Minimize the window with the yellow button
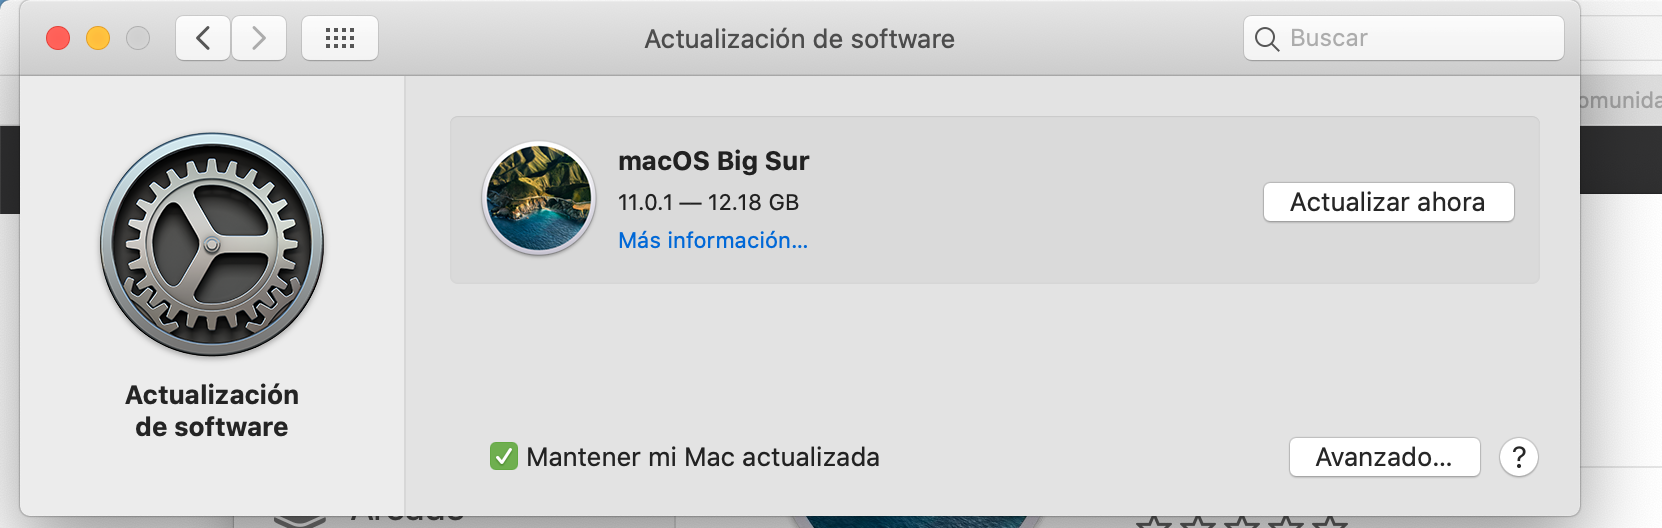This screenshot has height=528, width=1662. pyautogui.click(x=98, y=39)
